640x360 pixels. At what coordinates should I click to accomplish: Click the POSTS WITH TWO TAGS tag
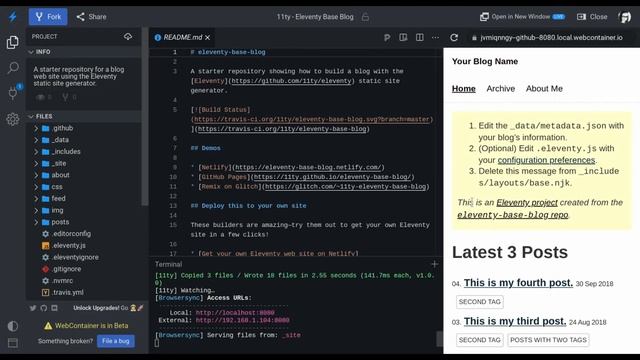pyautogui.click(x=548, y=340)
